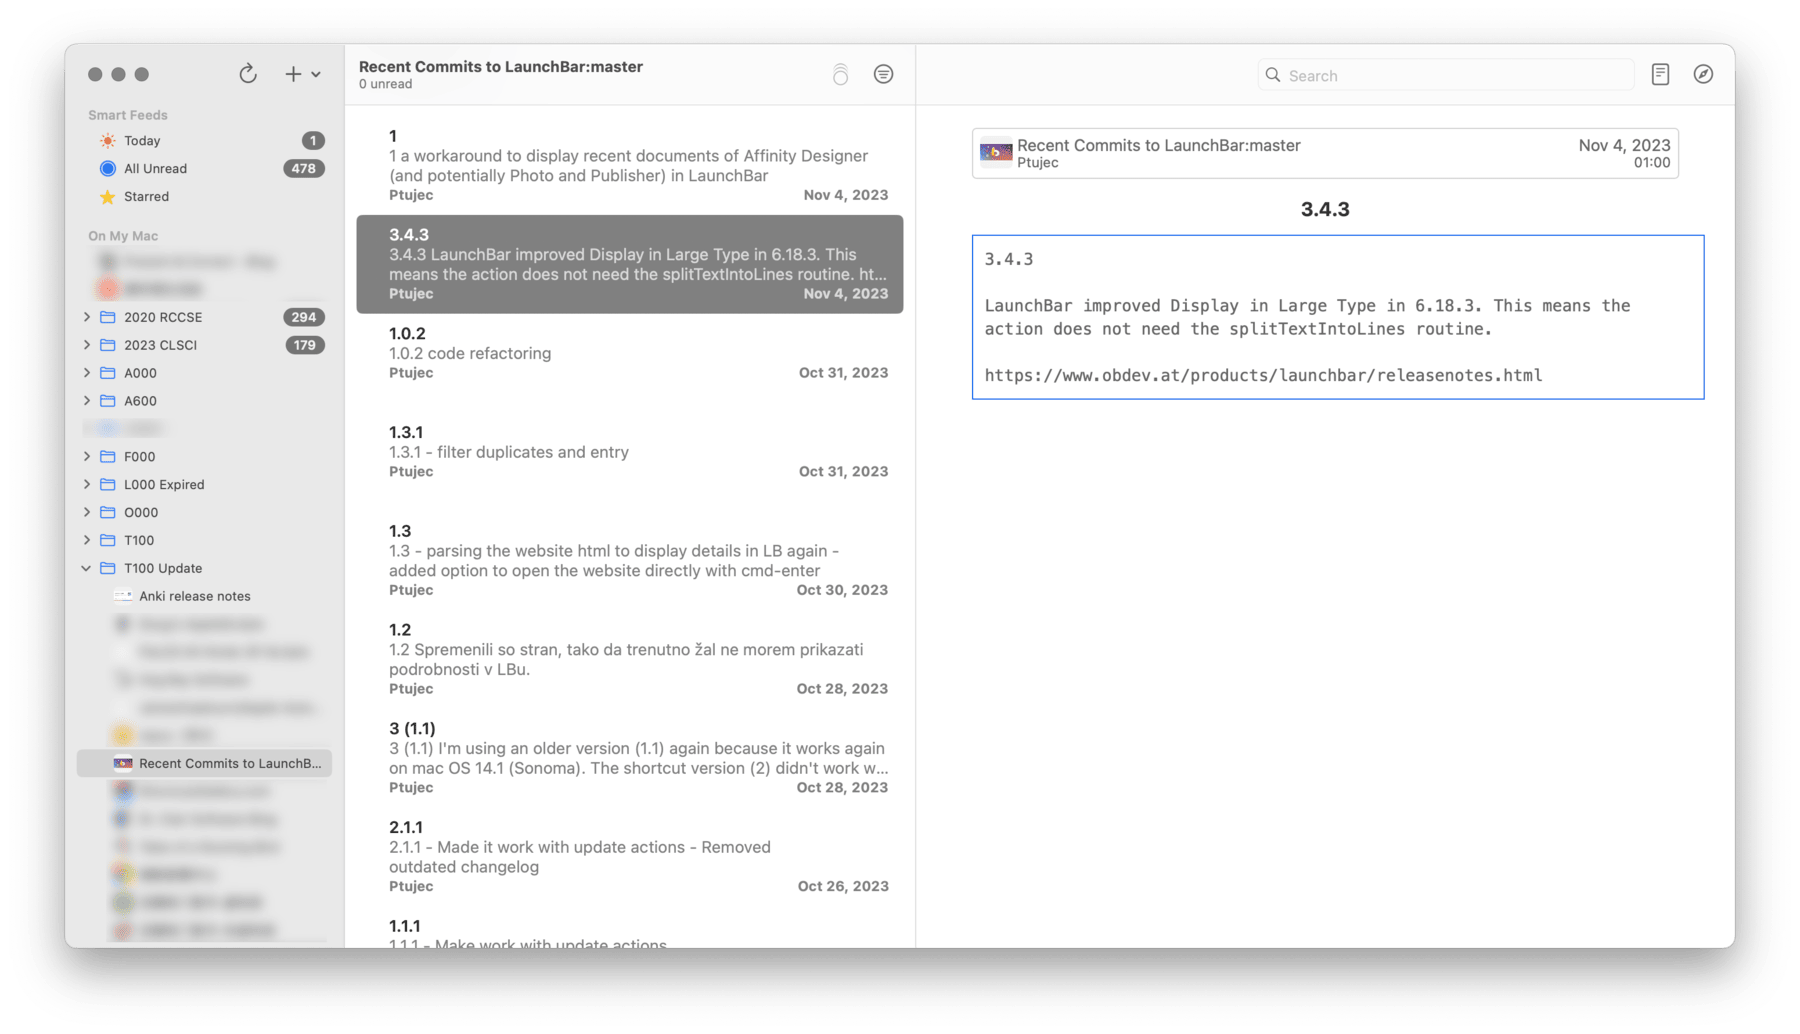The height and width of the screenshot is (1034, 1800).
Task: Select the A600 folder icon
Action: [108, 401]
